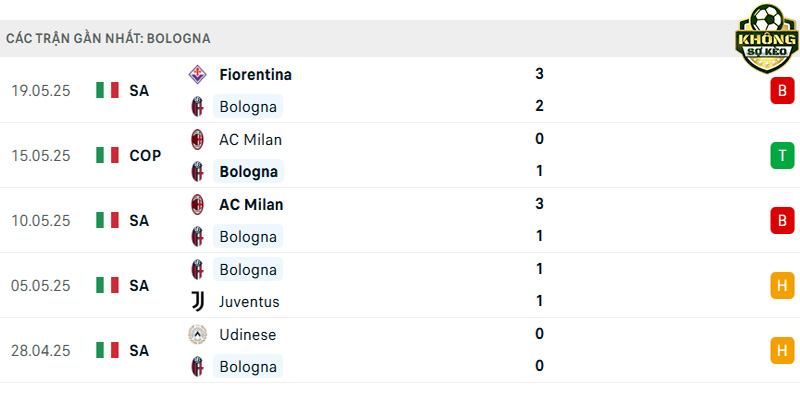Click the Không Sợ Kèo logo
Screen dimensions: 800x400
[x=766, y=38]
